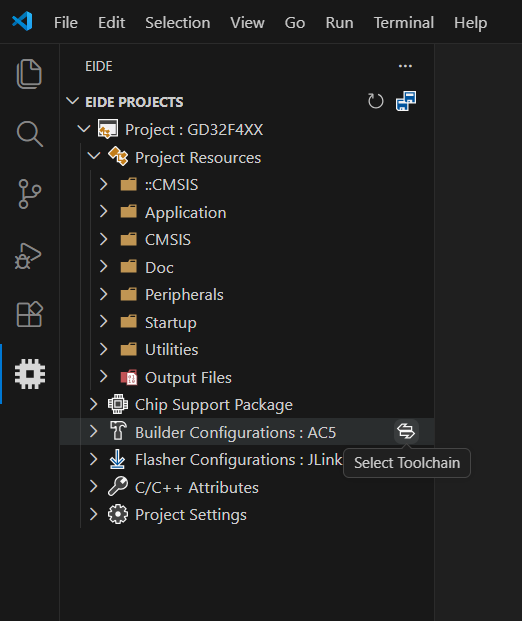Open the Search view in activity bar
522x621 pixels.
coord(29,133)
